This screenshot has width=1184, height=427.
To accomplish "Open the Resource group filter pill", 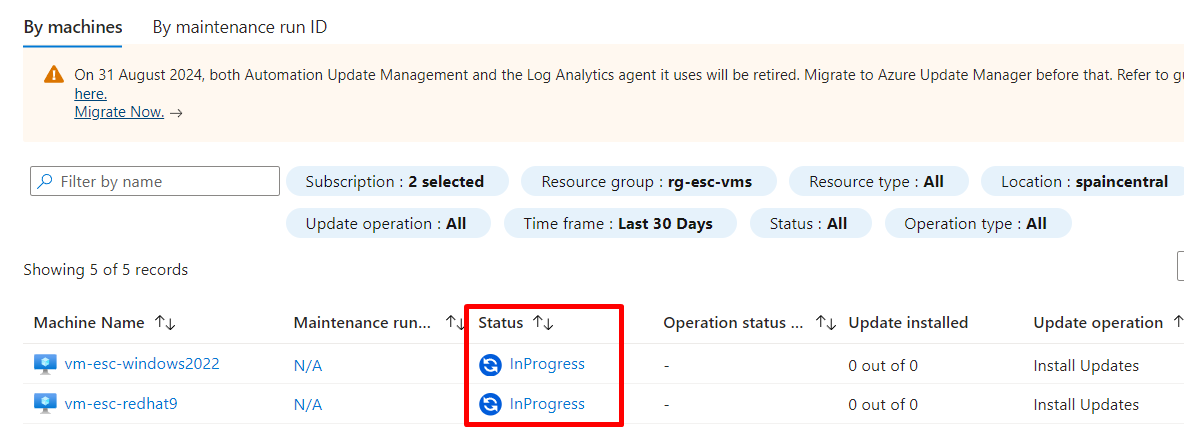I will (x=648, y=181).
